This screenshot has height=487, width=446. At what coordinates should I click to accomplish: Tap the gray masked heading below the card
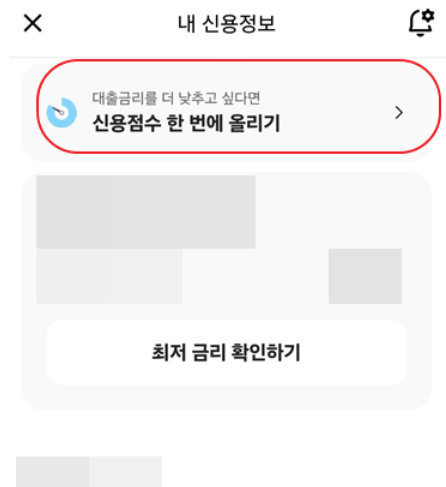click(x=89, y=471)
